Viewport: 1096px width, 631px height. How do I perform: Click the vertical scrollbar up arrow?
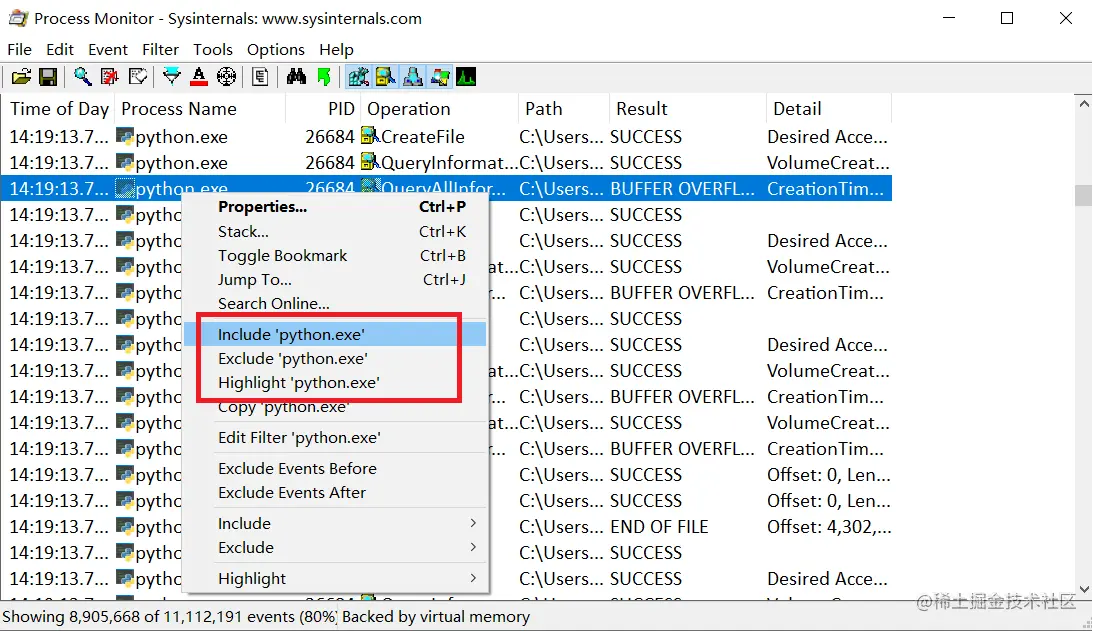1084,103
